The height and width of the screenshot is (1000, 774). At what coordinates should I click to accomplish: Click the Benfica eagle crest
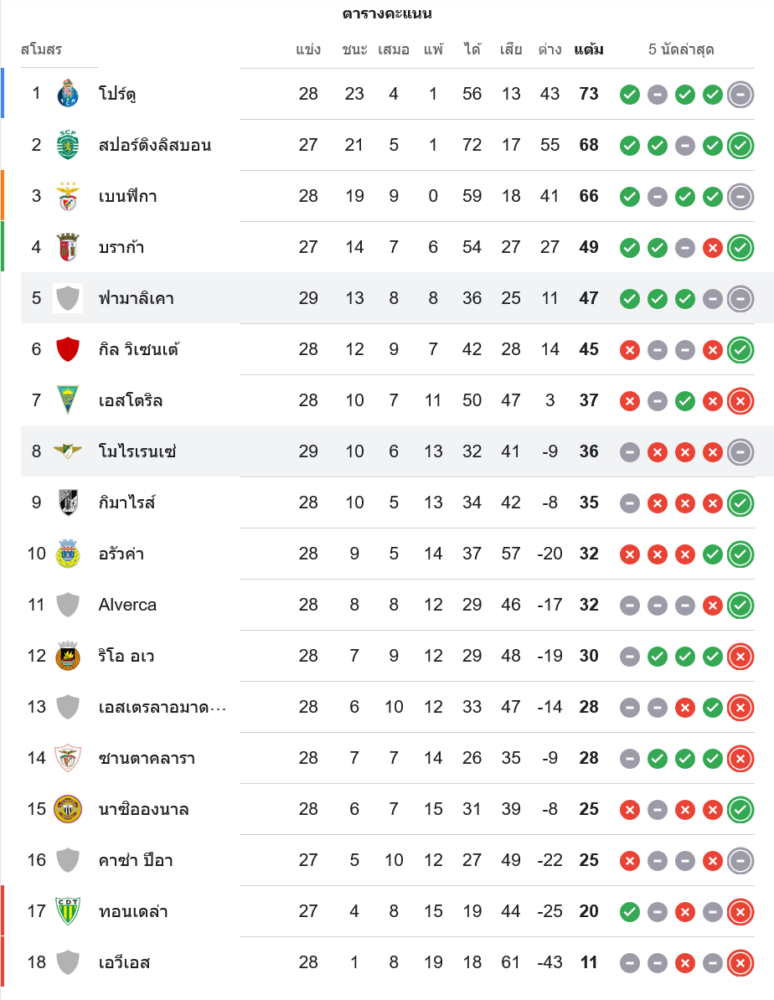[x=68, y=196]
